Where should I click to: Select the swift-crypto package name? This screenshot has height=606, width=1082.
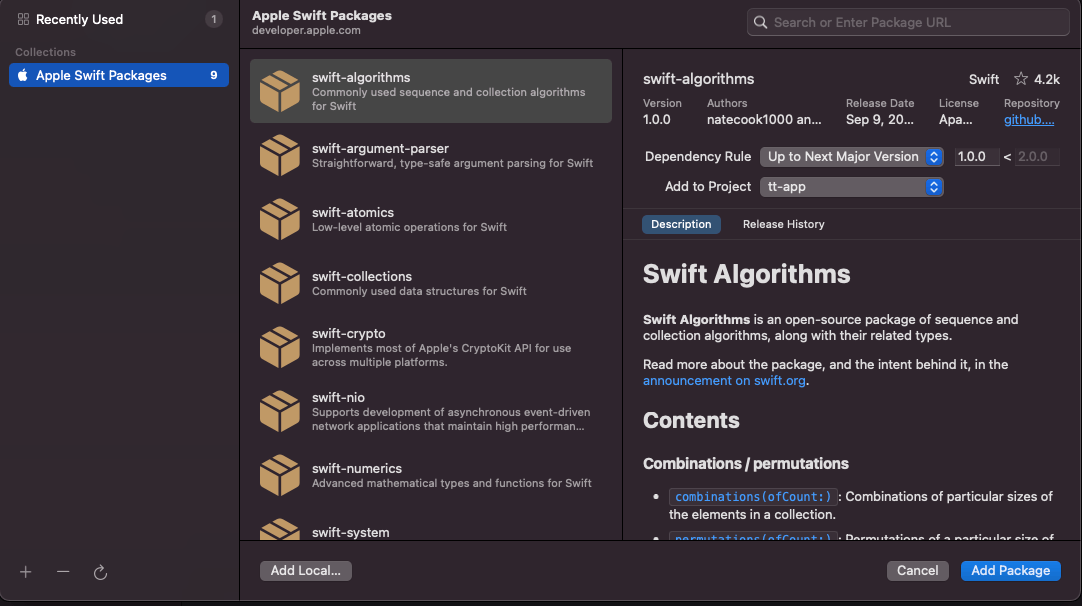pyautogui.click(x=348, y=333)
